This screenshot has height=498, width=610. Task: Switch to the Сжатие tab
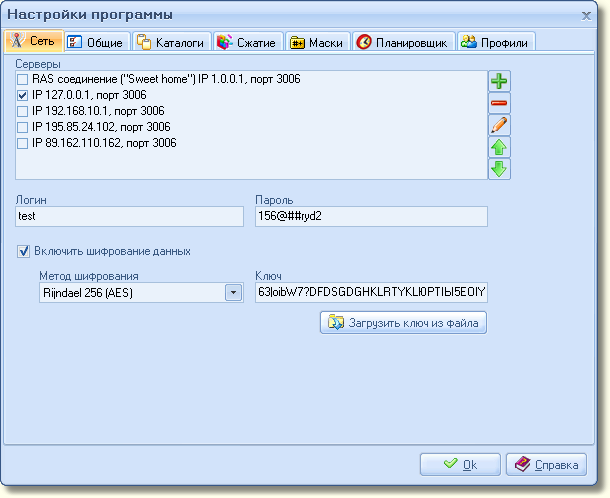[x=248, y=42]
